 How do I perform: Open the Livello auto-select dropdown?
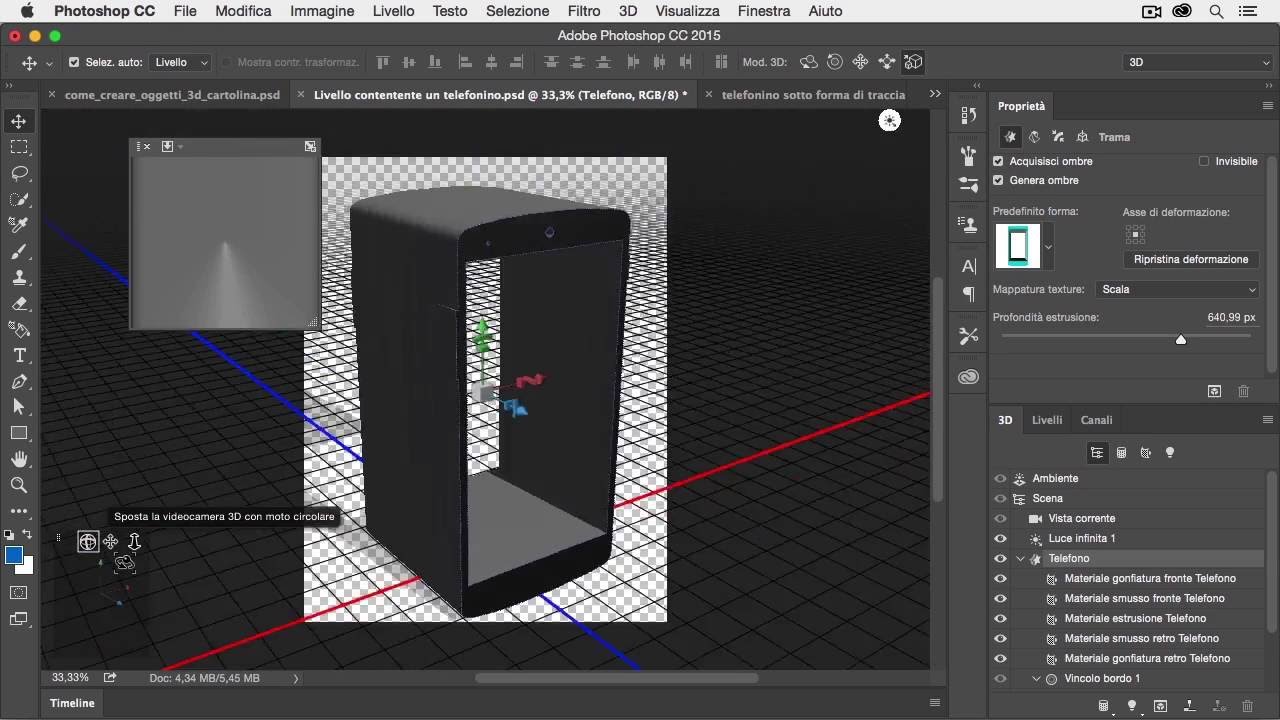[x=181, y=62]
